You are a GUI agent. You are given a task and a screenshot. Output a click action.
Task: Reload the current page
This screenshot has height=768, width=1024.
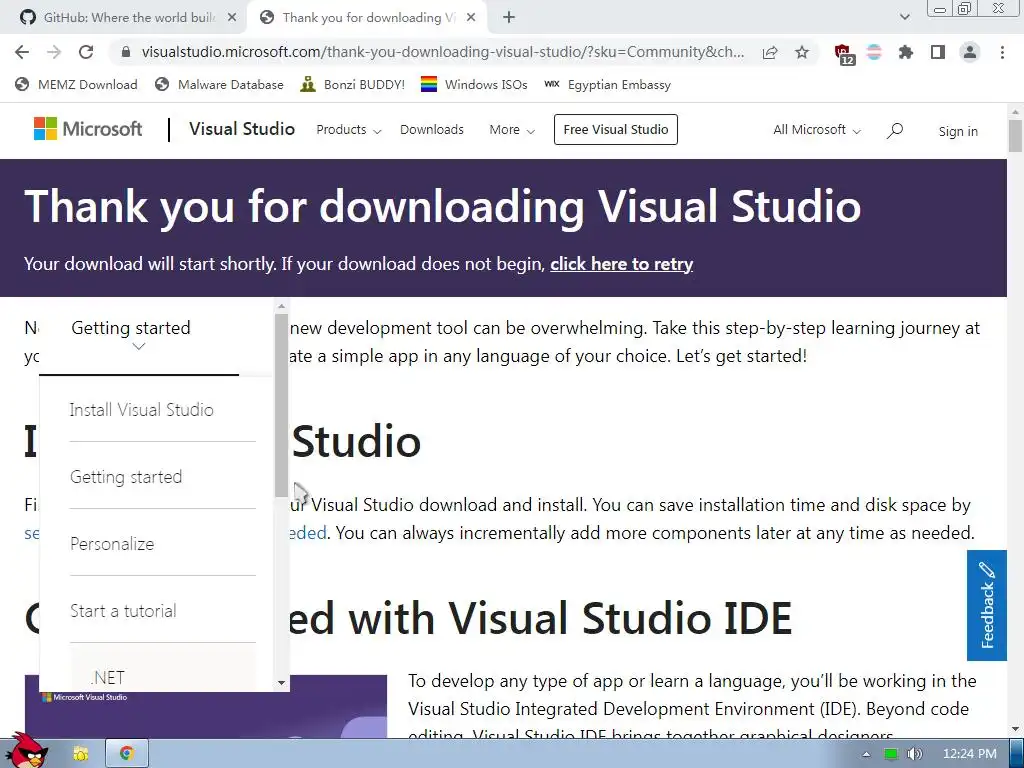(86, 52)
